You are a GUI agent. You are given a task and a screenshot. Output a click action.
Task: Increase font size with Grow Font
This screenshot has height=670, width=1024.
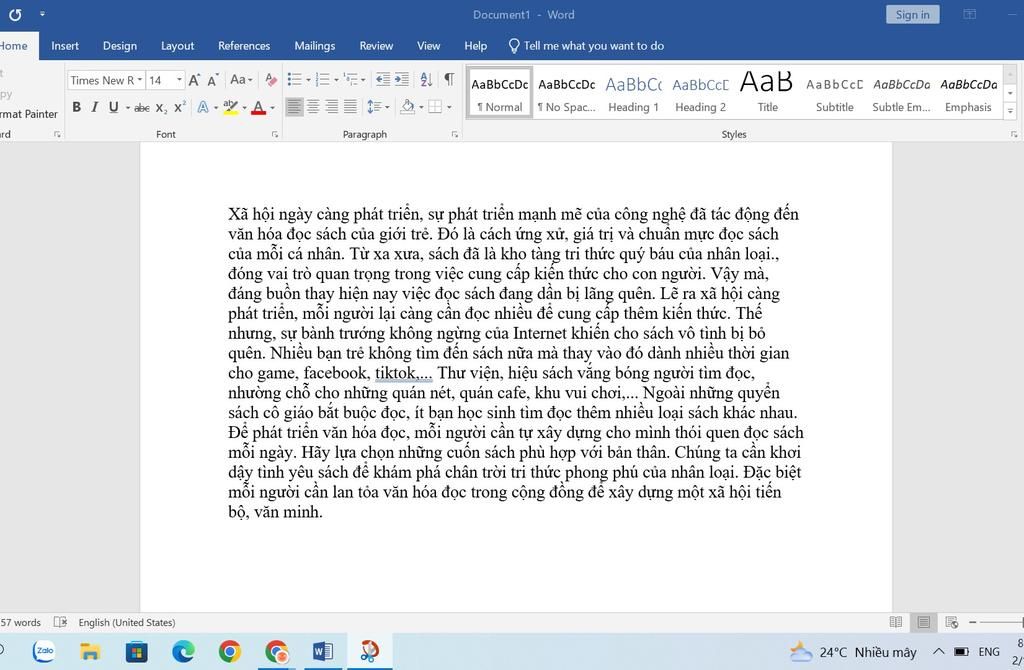194,80
